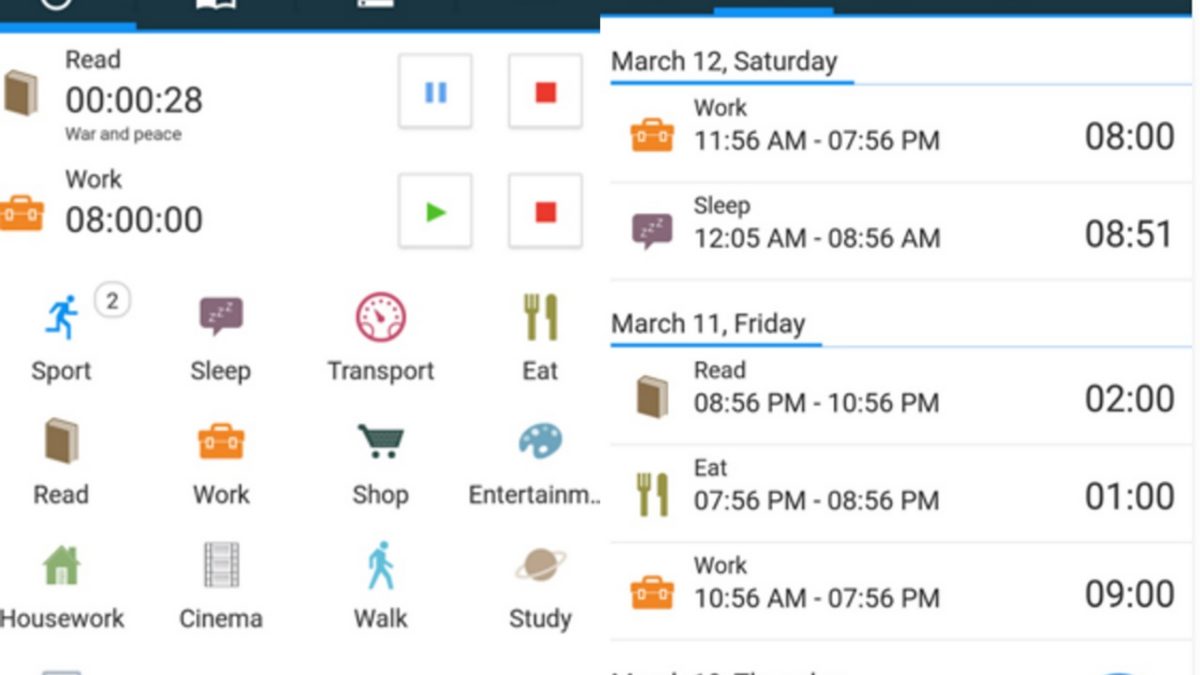Select the Entertainment palette icon
1200x675 pixels.
[540, 442]
